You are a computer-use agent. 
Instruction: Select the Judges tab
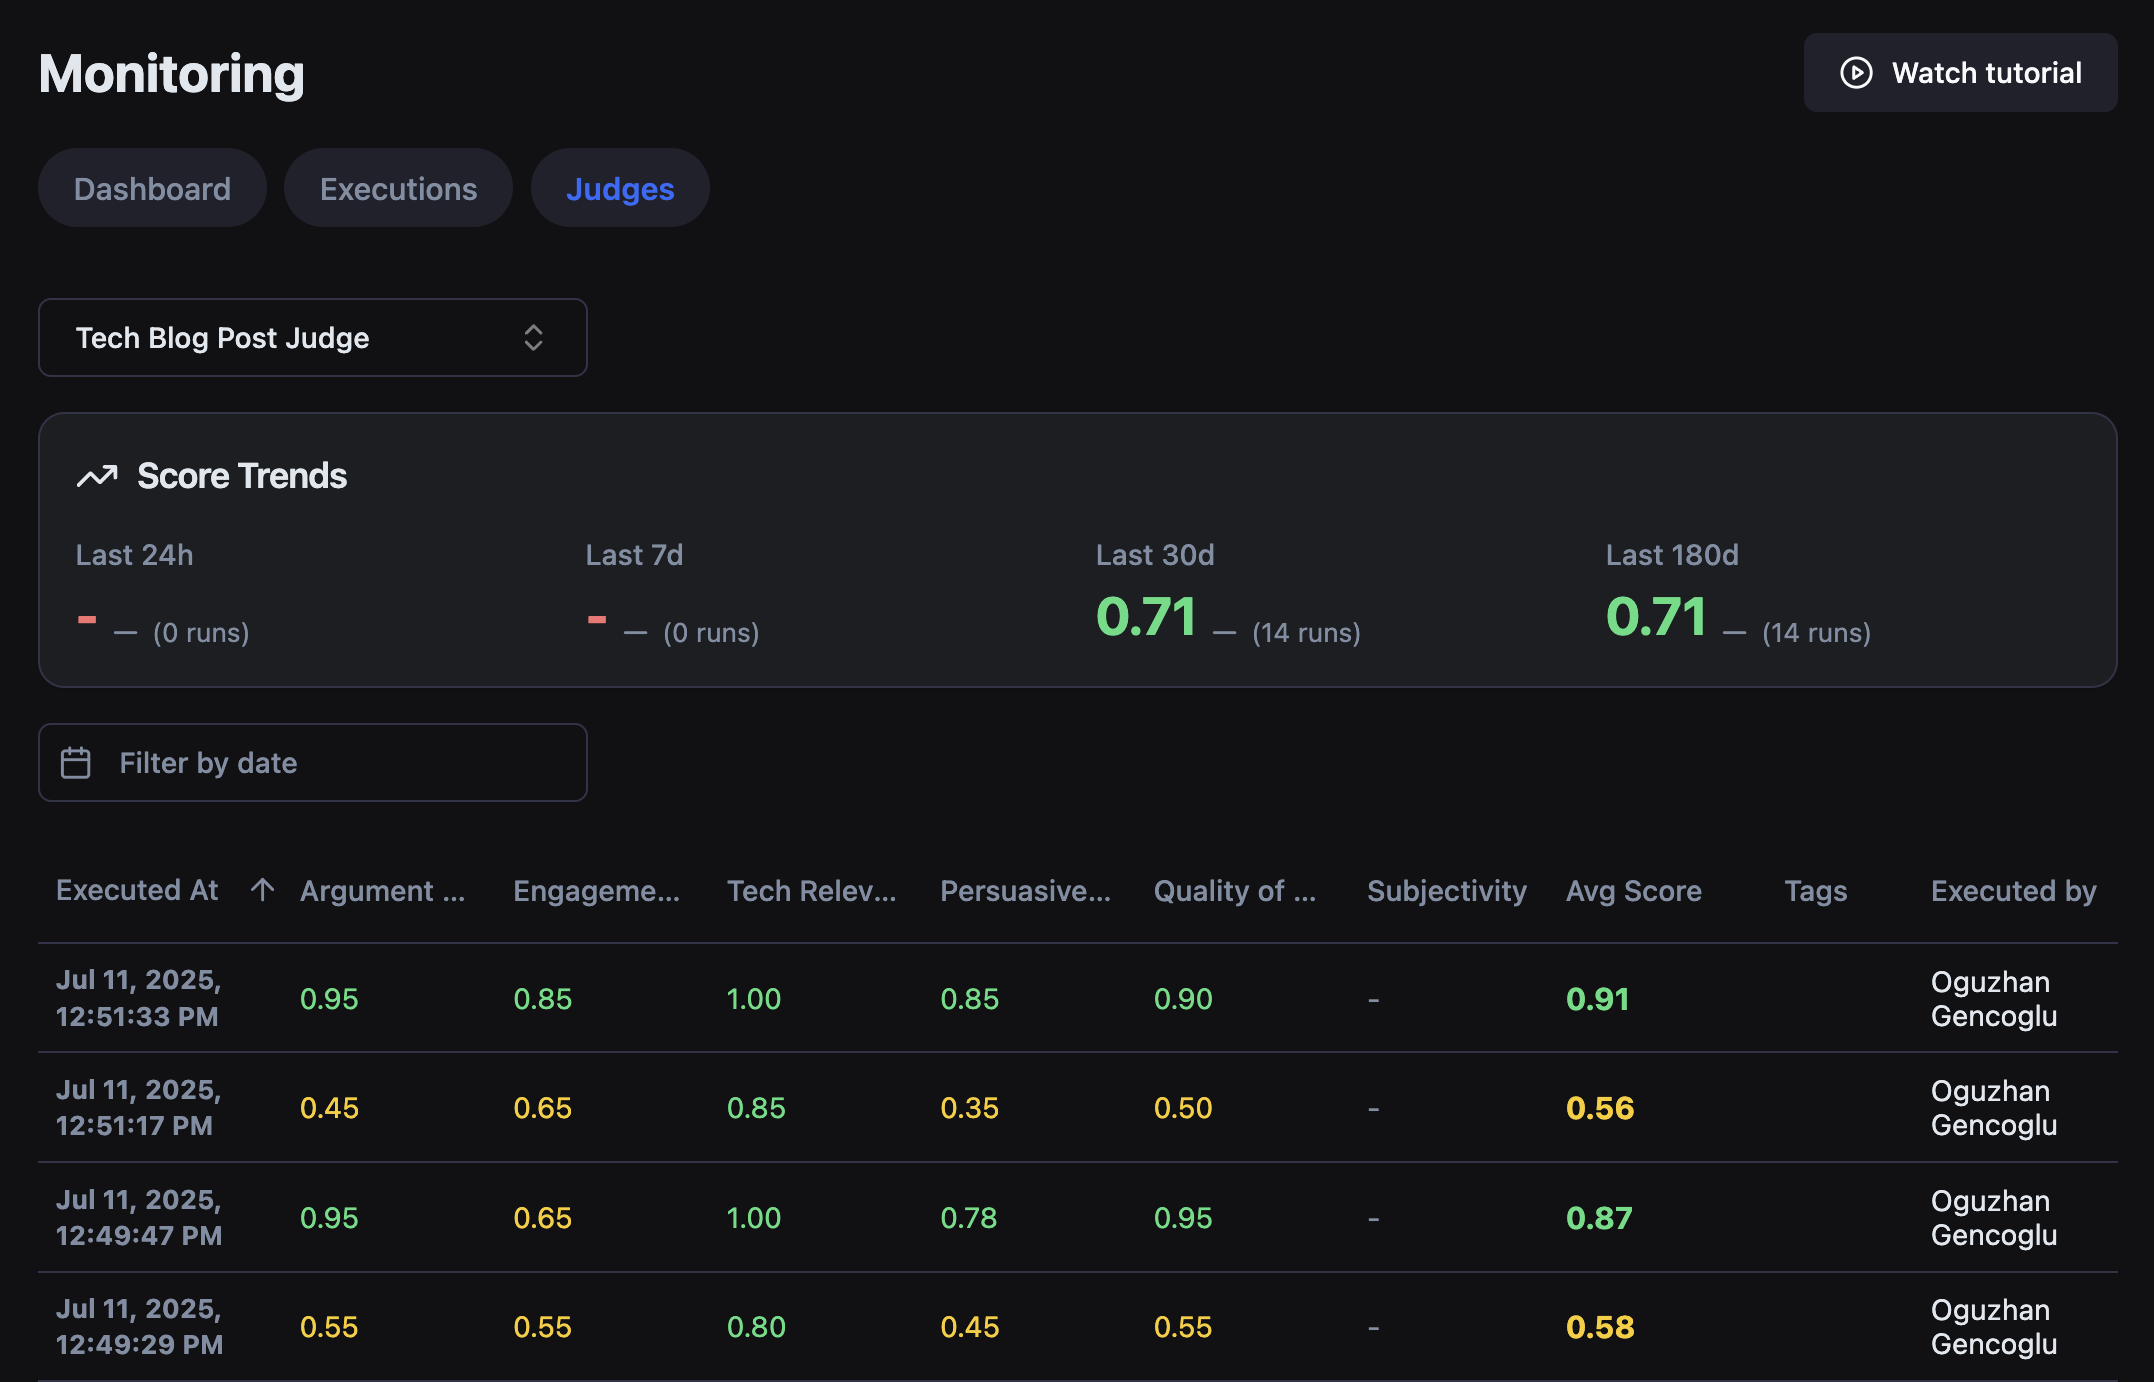pyautogui.click(x=620, y=189)
